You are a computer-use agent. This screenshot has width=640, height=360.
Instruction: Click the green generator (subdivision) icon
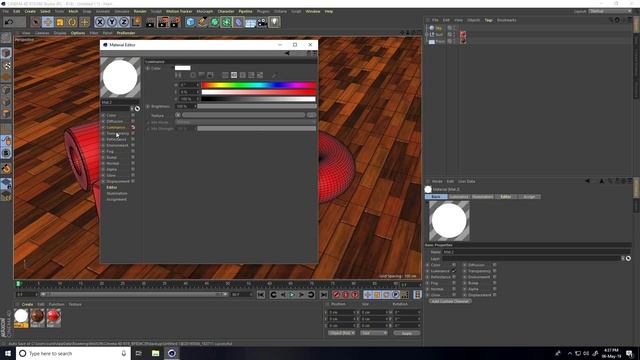click(x=214, y=22)
